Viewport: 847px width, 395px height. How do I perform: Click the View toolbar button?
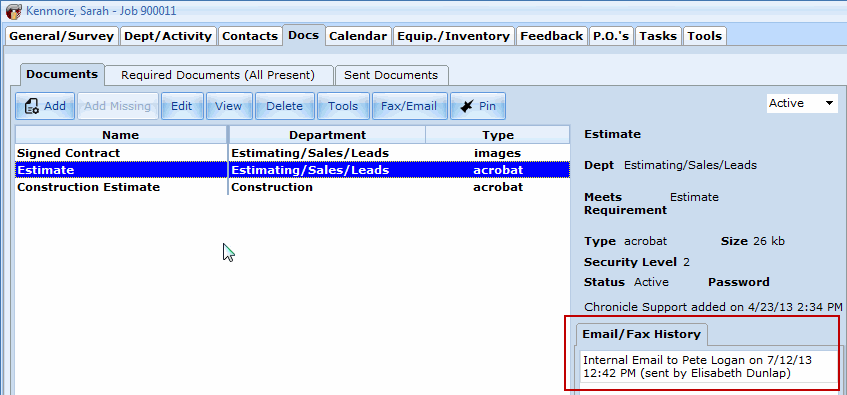tap(228, 106)
